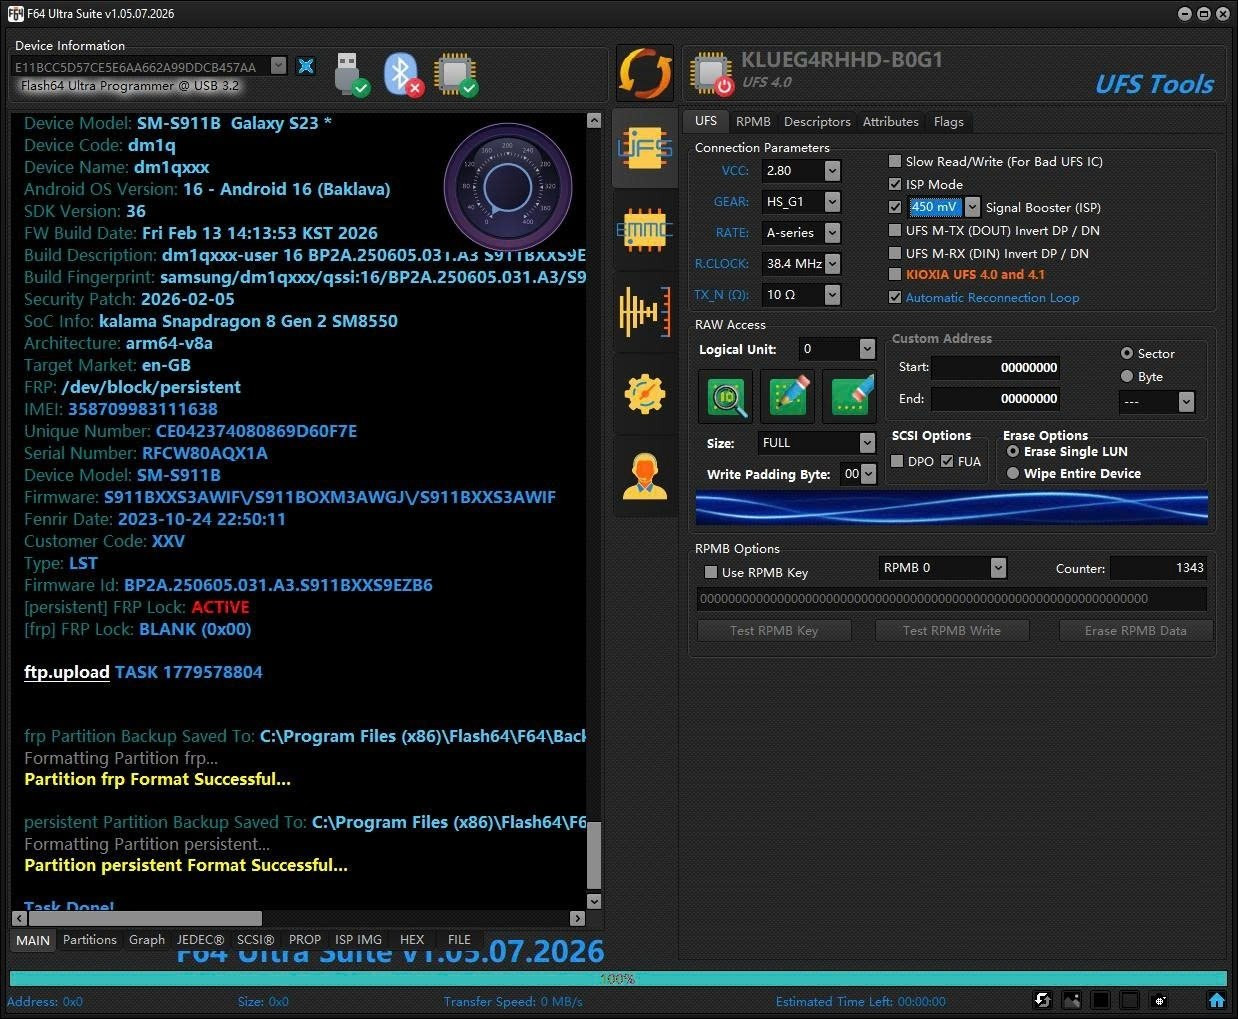Open the Logical Unit dropdown

[x=867, y=349]
